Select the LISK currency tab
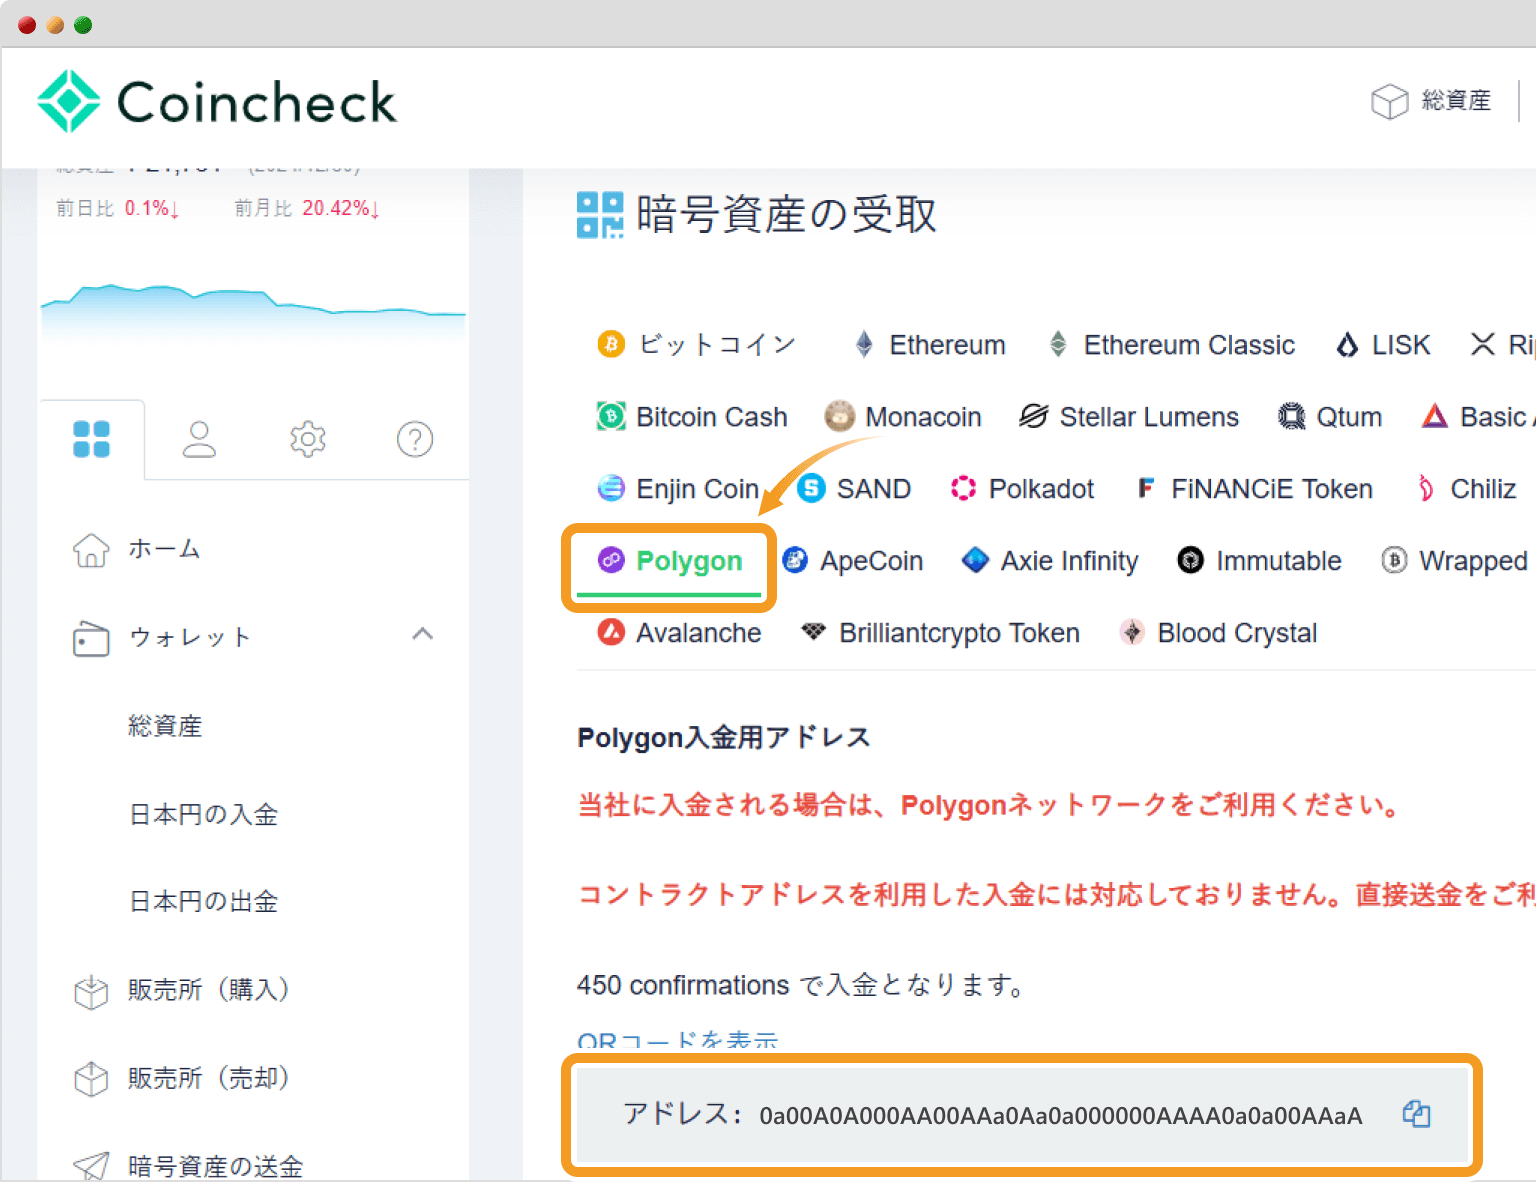This screenshot has width=1536, height=1182. point(1383,345)
